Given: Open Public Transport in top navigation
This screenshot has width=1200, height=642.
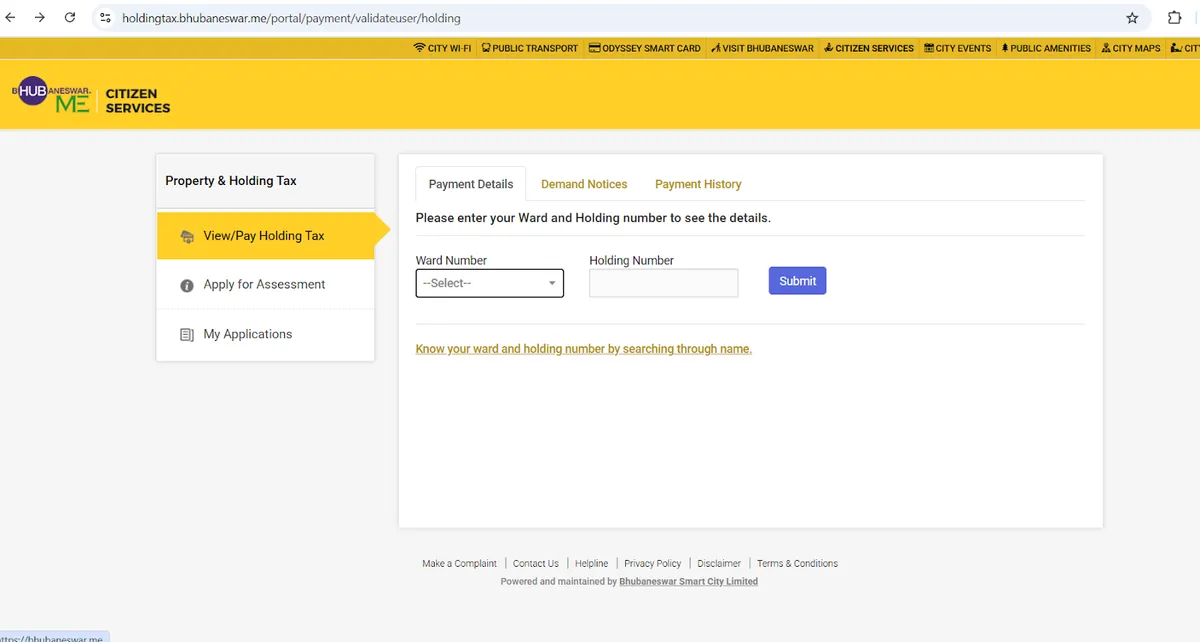Looking at the screenshot, I should click(529, 48).
